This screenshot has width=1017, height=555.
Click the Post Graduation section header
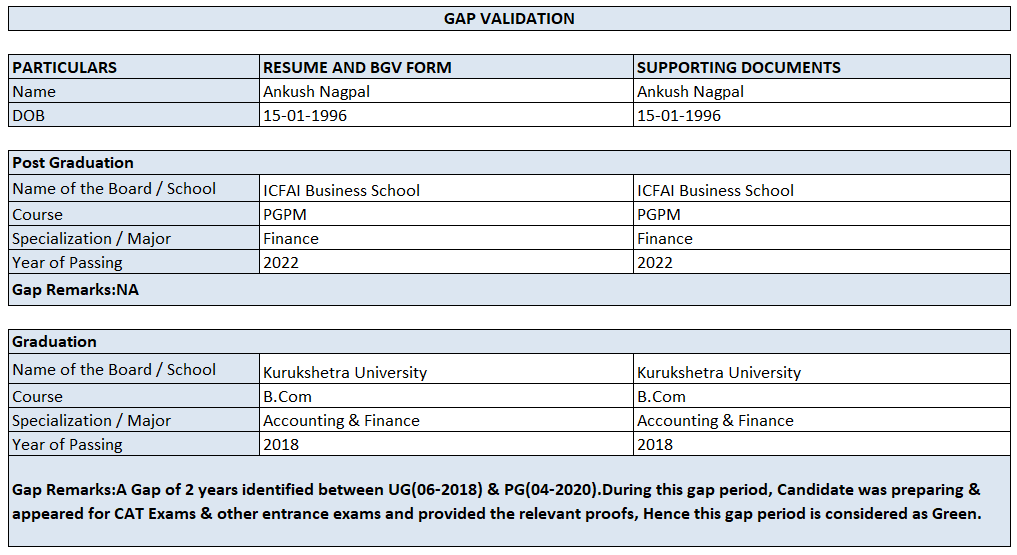click(73, 162)
